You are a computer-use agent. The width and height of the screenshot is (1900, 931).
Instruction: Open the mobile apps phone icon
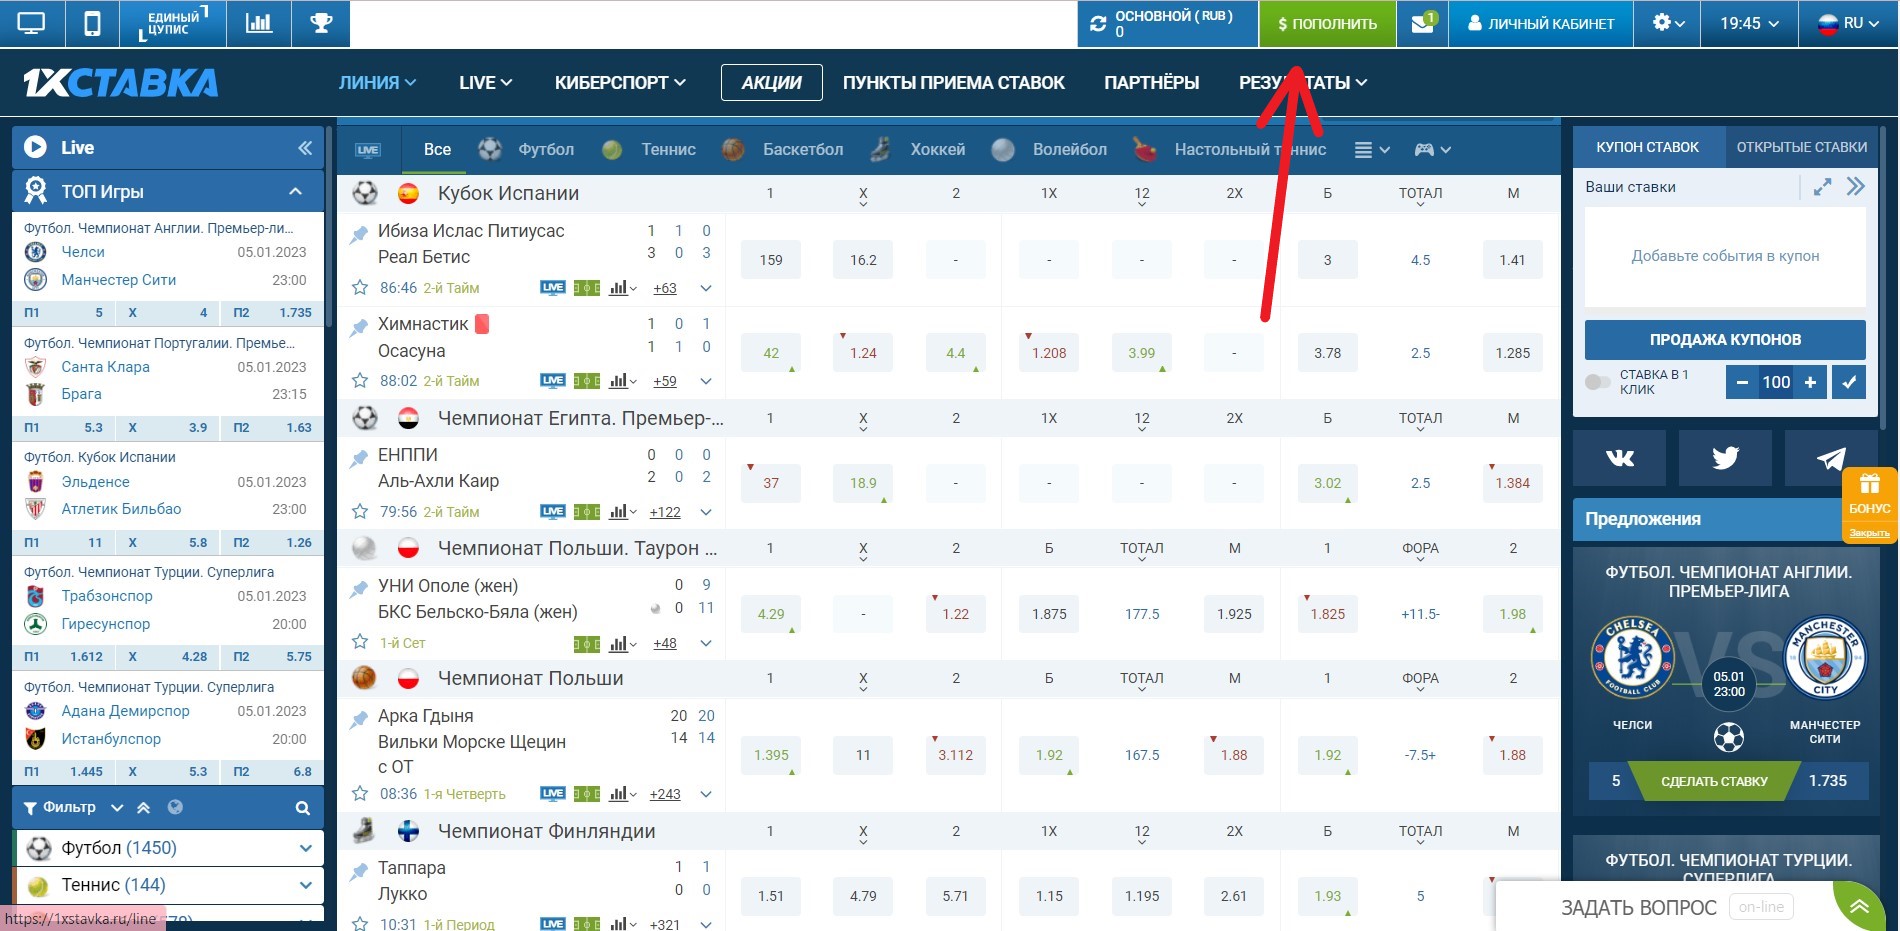tap(92, 23)
